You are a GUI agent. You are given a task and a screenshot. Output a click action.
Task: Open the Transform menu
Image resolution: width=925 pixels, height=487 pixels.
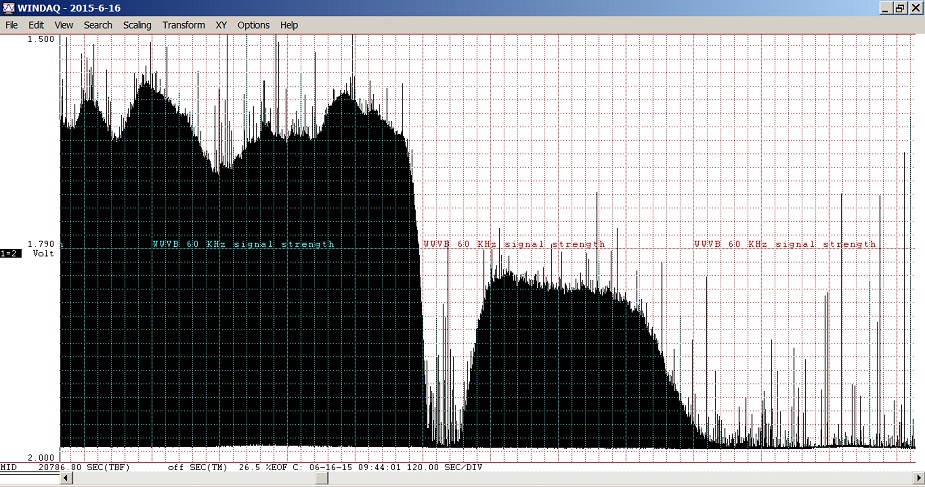[184, 25]
